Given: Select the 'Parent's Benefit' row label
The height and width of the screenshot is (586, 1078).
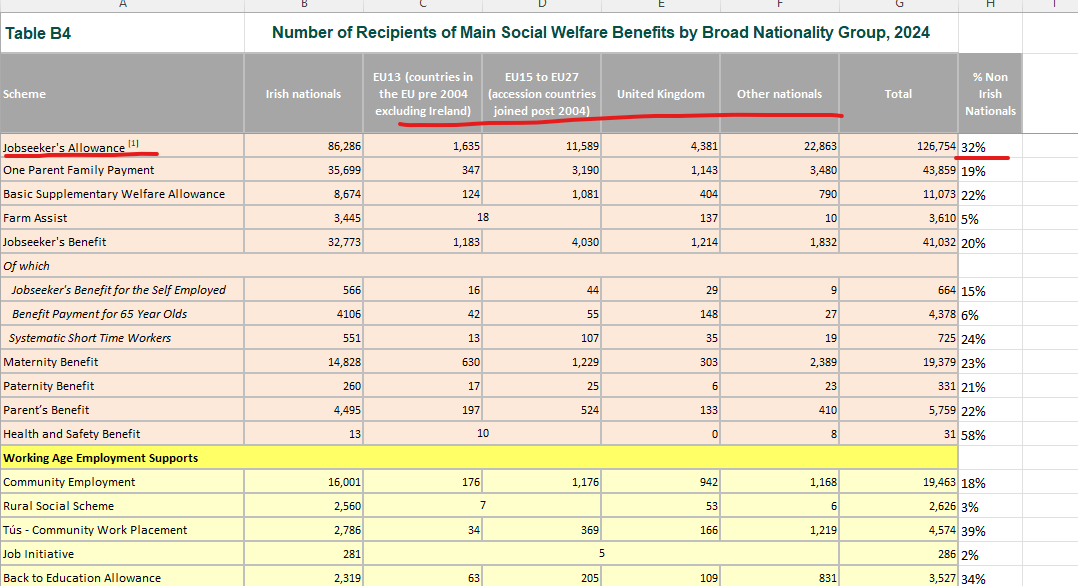Looking at the screenshot, I should coord(122,410).
